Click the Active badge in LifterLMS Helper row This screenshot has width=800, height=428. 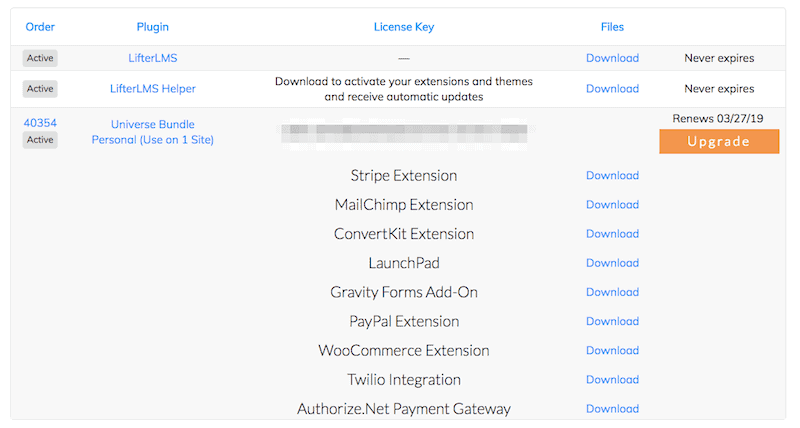pos(40,89)
